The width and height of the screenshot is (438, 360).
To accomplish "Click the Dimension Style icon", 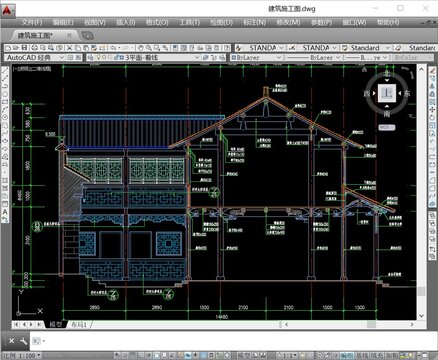I will pos(292,48).
